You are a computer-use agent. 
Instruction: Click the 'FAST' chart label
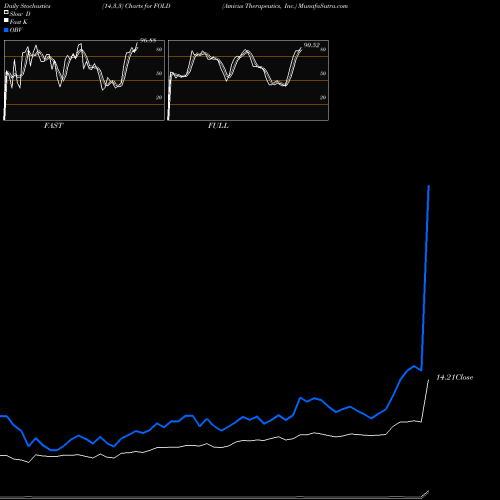coord(53,126)
